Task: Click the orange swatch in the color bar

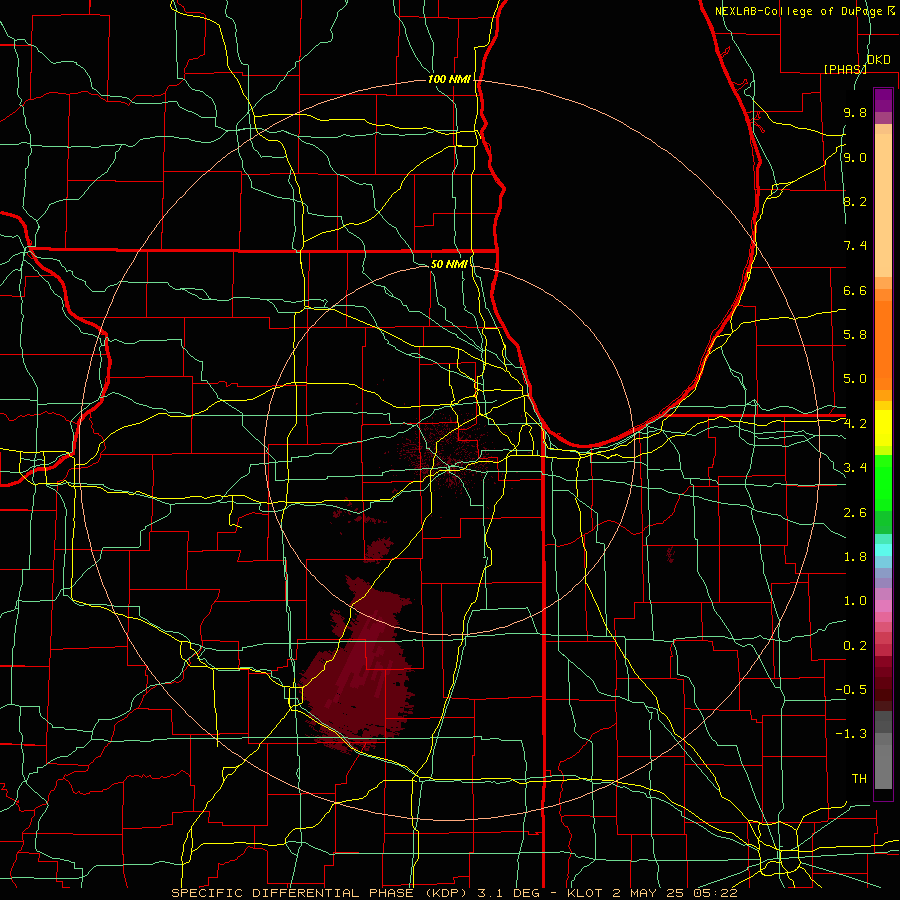Action: [x=883, y=344]
